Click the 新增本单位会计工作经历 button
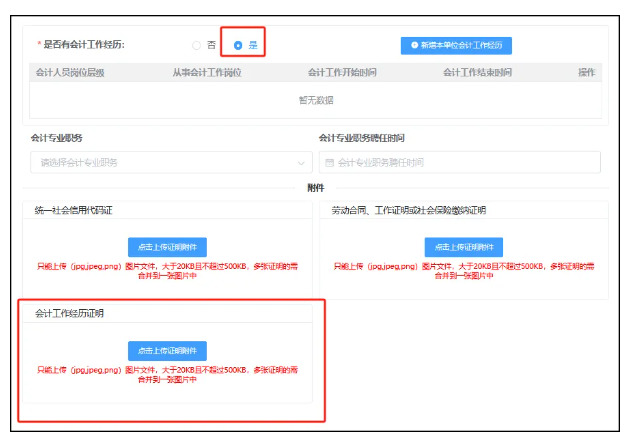The width and height of the screenshot is (636, 436). (x=456, y=45)
